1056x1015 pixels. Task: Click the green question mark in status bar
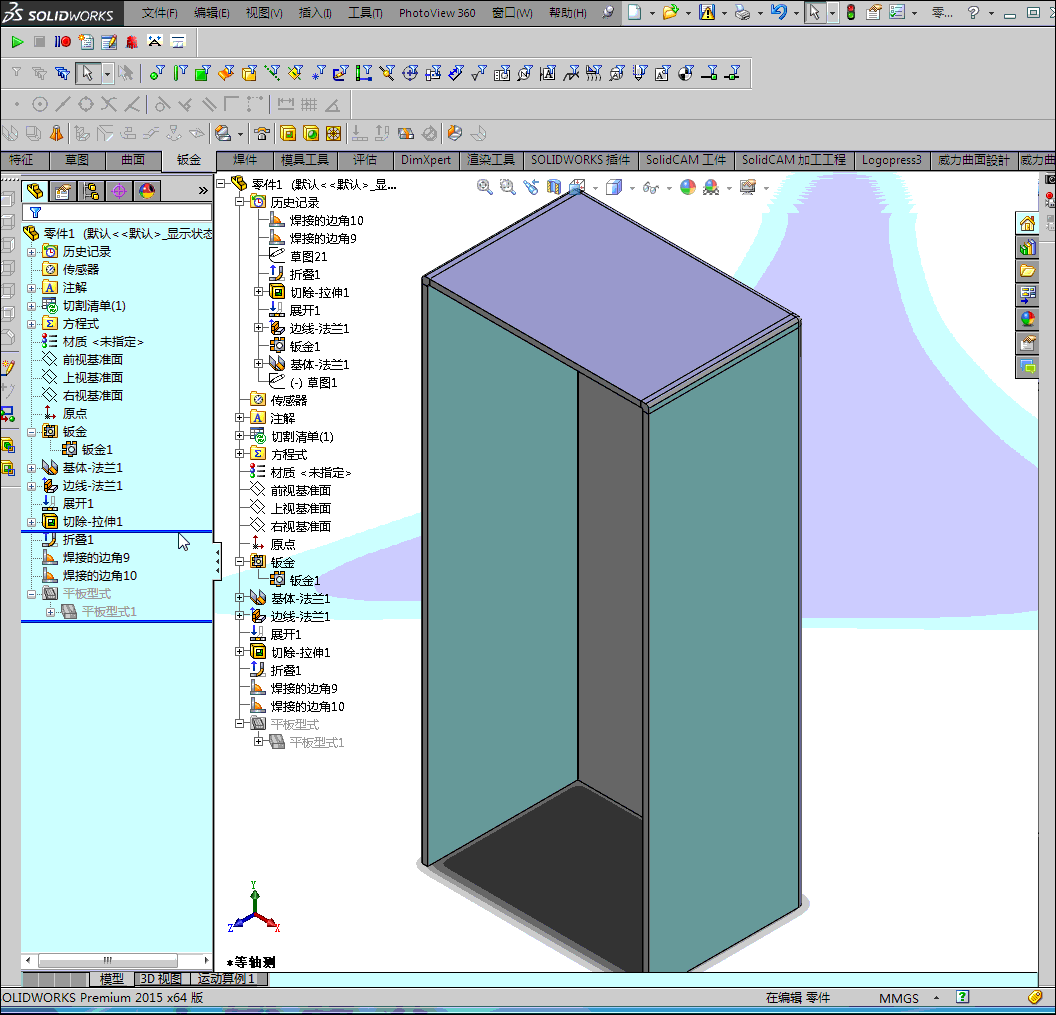pyautogui.click(x=963, y=997)
